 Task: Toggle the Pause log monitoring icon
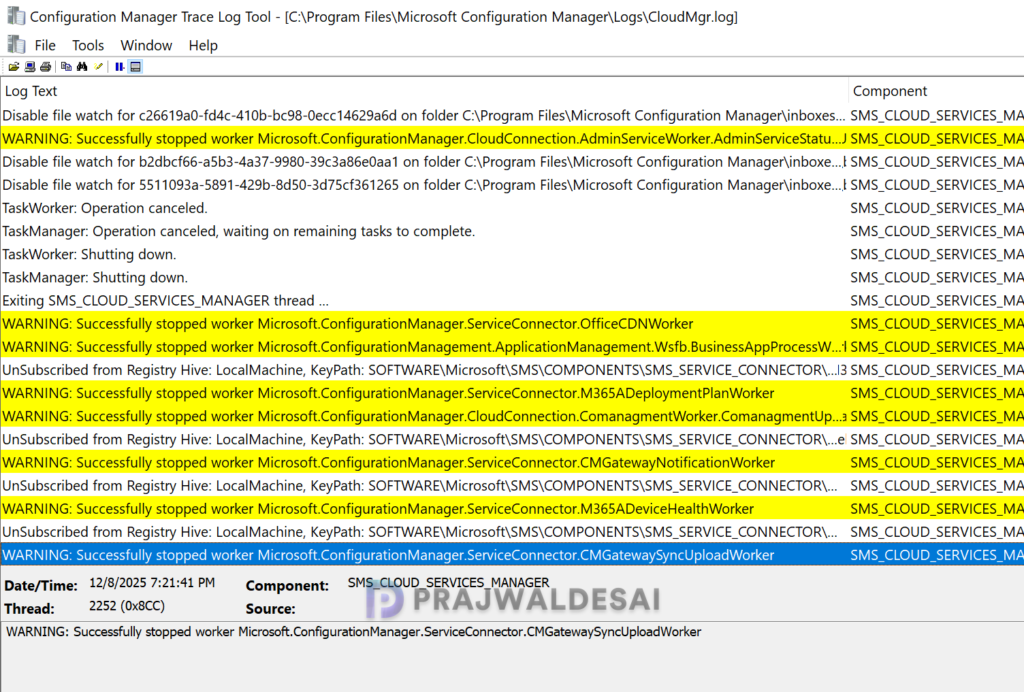pos(120,67)
